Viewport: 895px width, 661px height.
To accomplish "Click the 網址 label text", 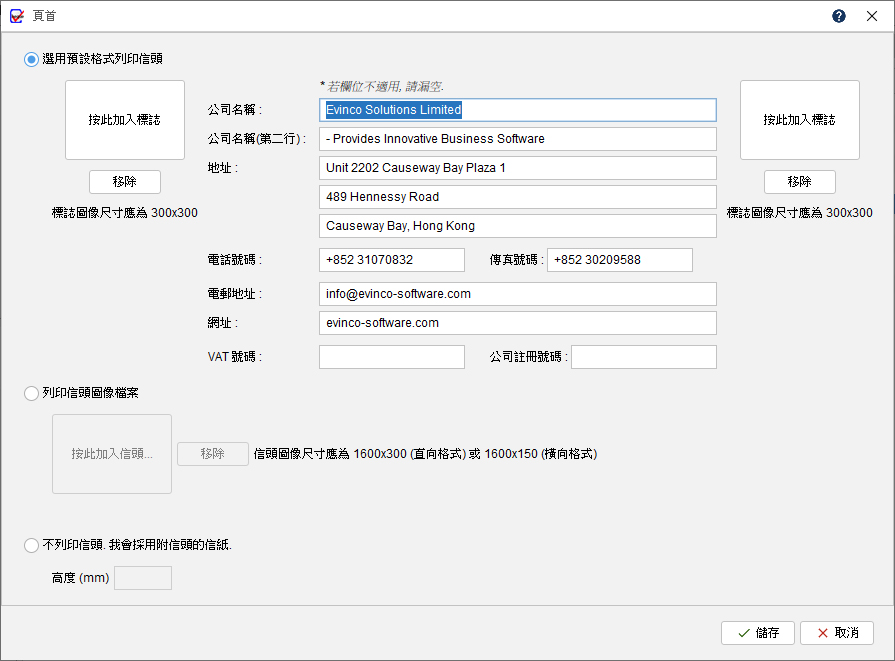I will [x=223, y=323].
